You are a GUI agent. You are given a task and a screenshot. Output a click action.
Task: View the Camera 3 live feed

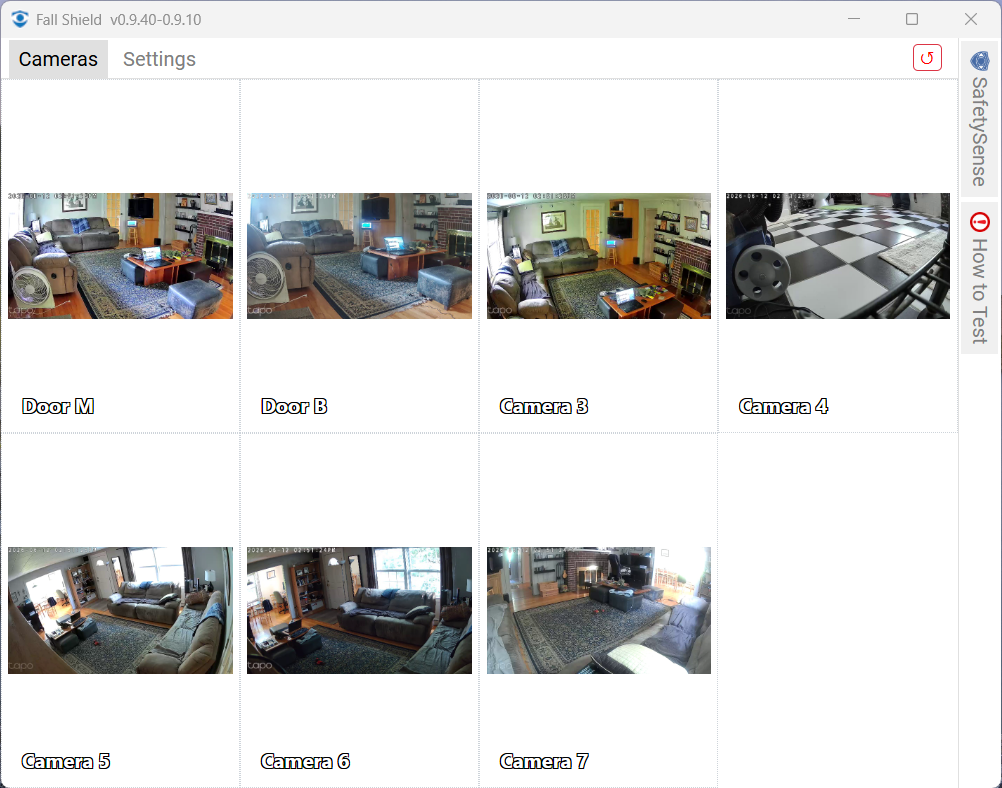(x=599, y=256)
